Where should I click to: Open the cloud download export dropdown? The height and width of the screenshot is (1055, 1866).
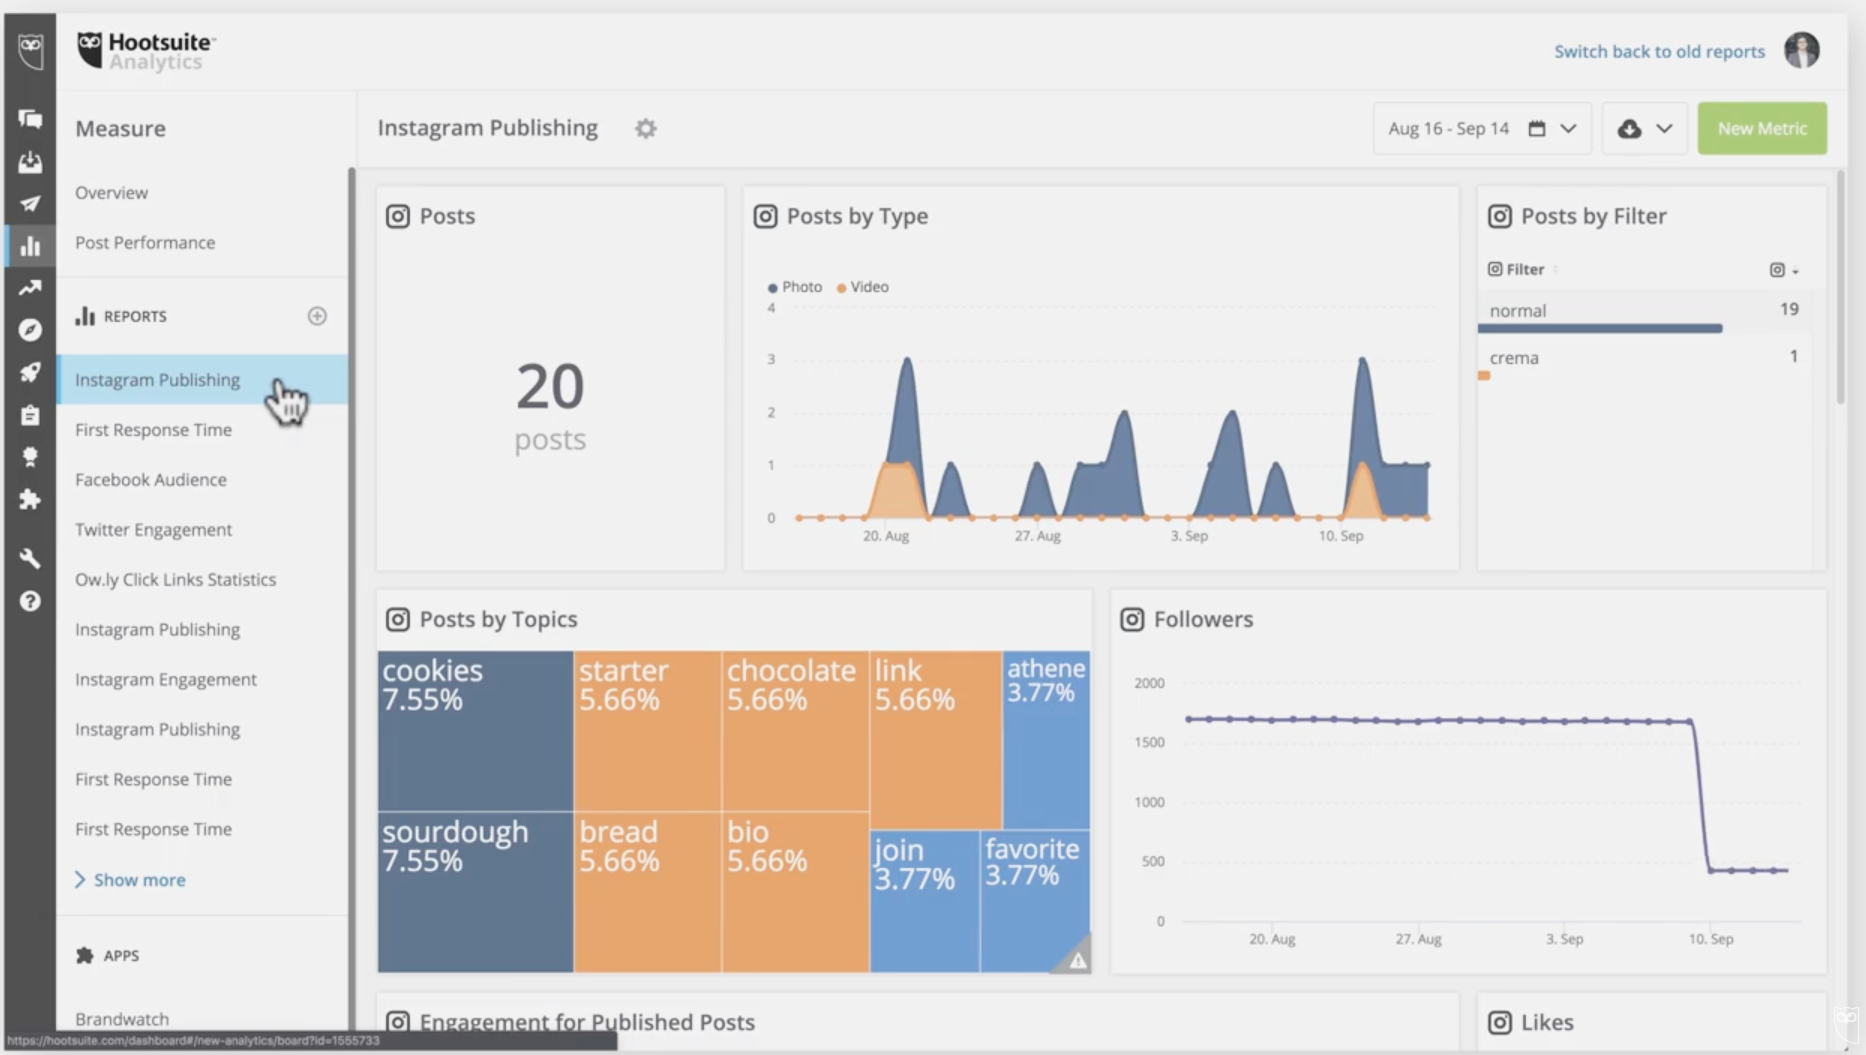(x=1644, y=129)
